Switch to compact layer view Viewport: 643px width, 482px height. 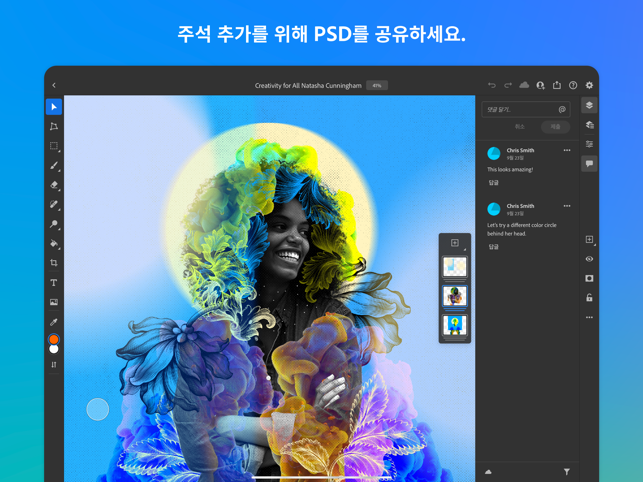589,105
